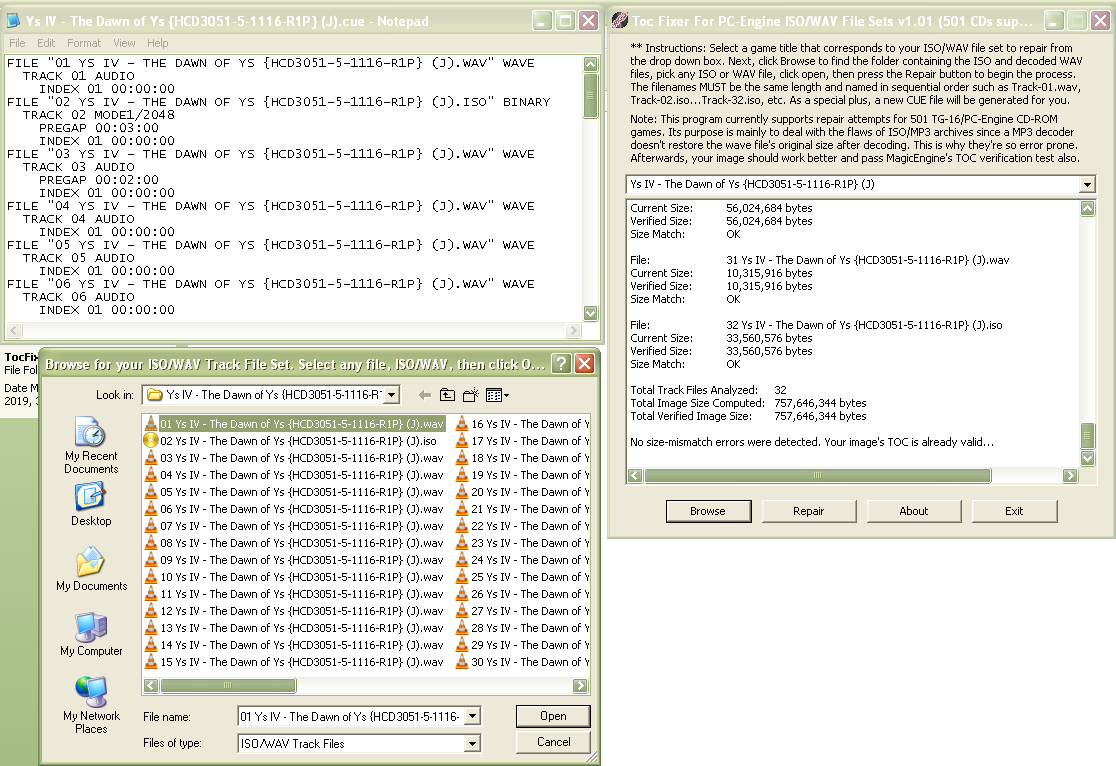
Task: Open My Recent Documents in browse dialog
Action: pyautogui.click(x=91, y=446)
